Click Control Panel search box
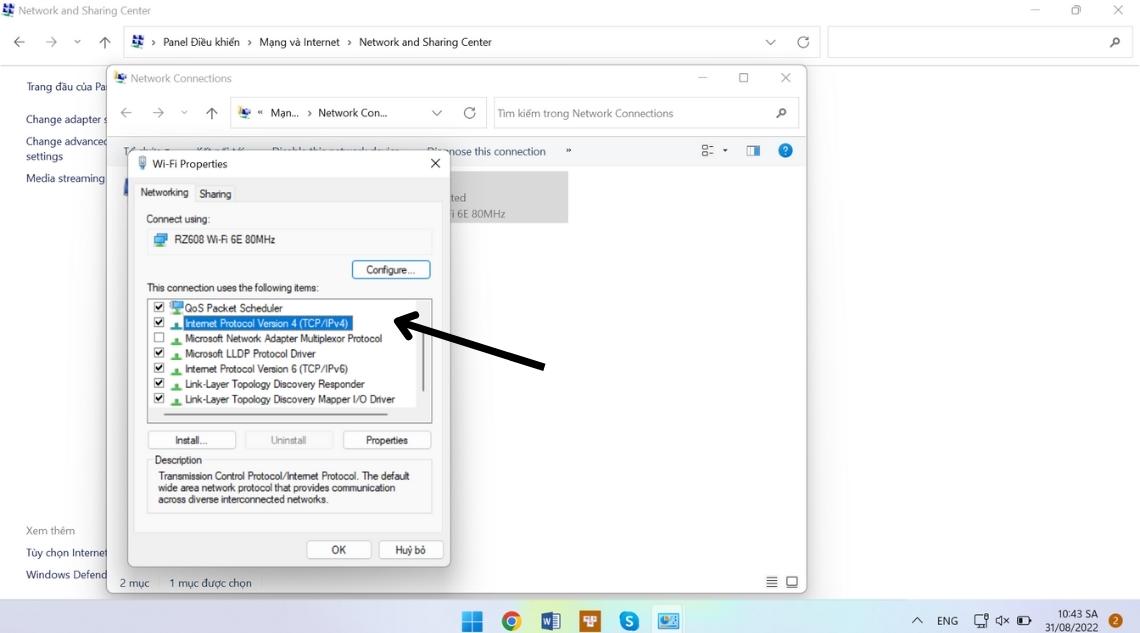 (x=979, y=42)
